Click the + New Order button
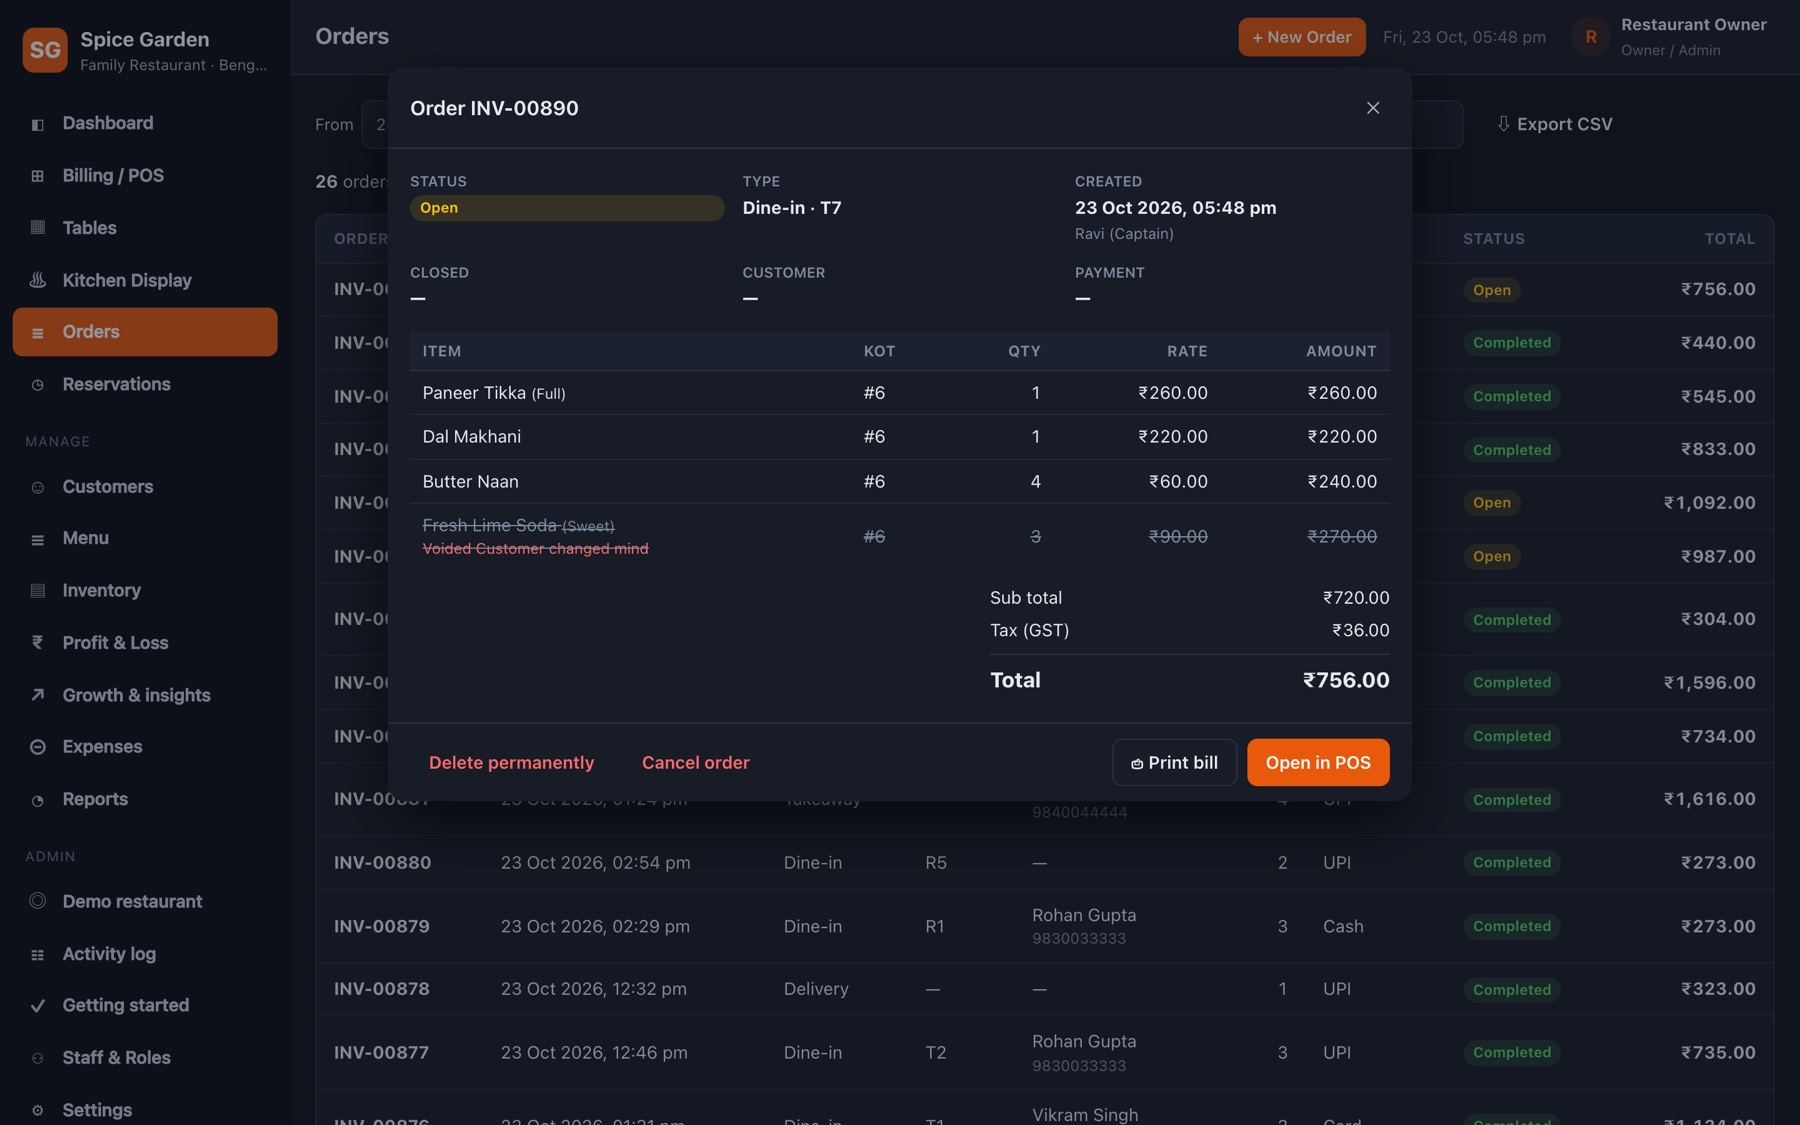 point(1302,37)
